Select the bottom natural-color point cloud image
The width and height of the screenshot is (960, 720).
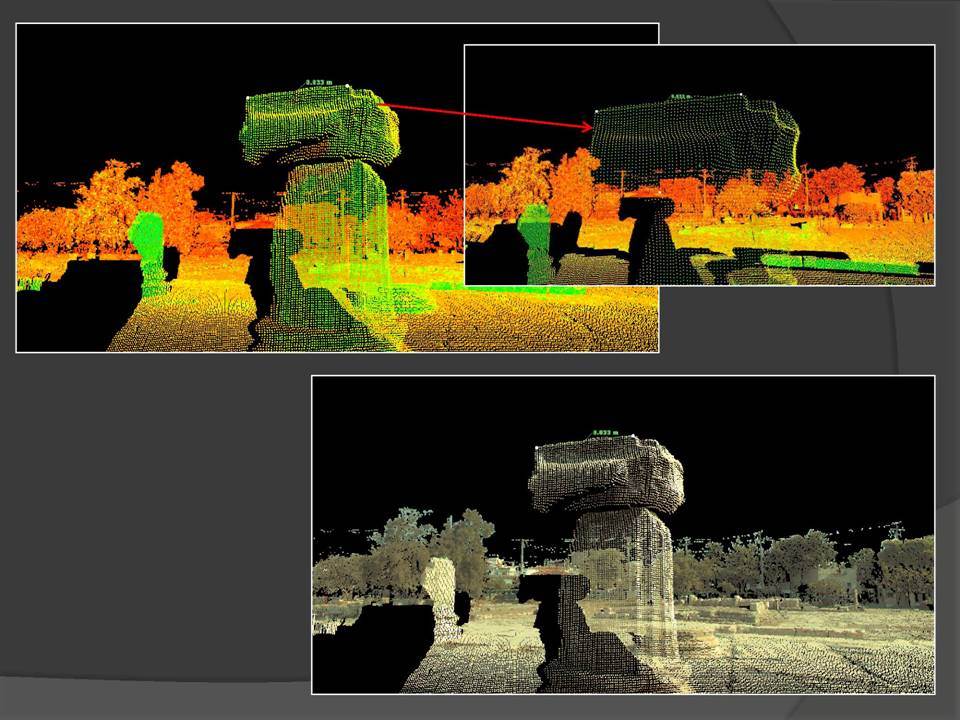(x=623, y=534)
